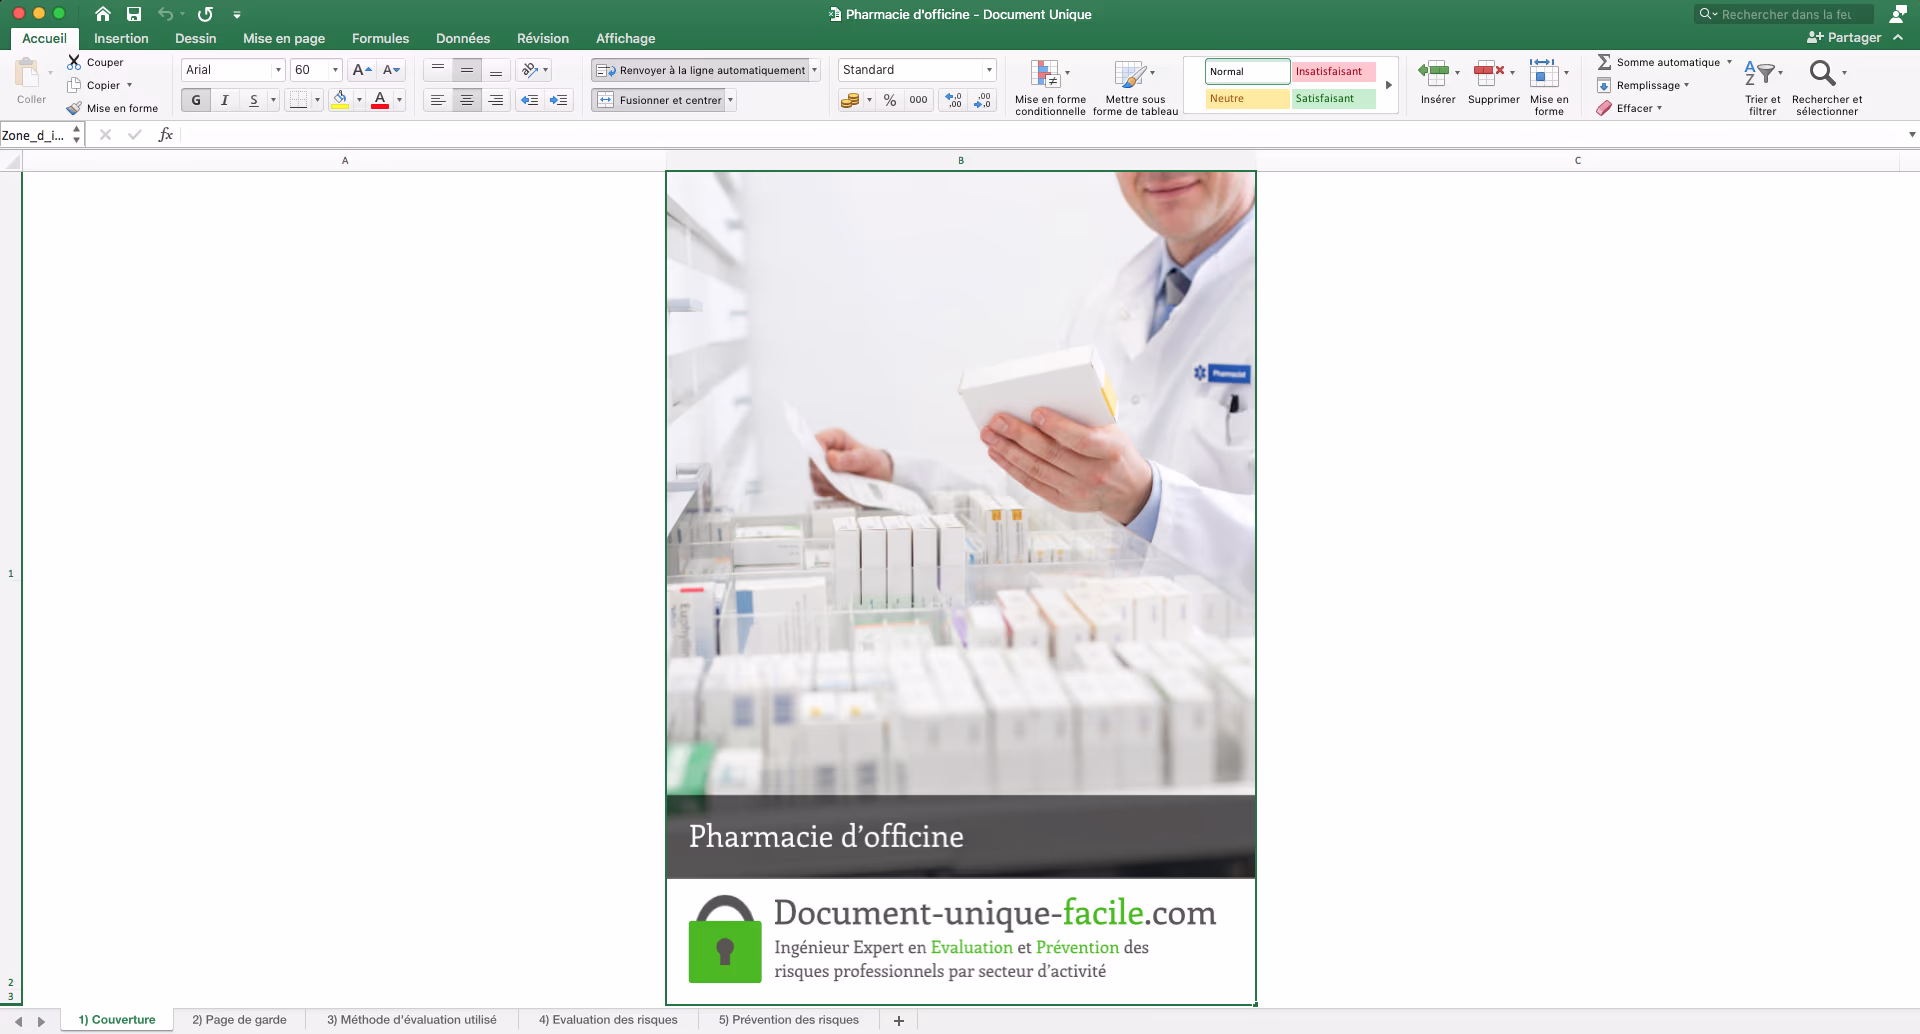Open Mettre sous forme de tableau
The width and height of the screenshot is (1920, 1034).
(1135, 88)
